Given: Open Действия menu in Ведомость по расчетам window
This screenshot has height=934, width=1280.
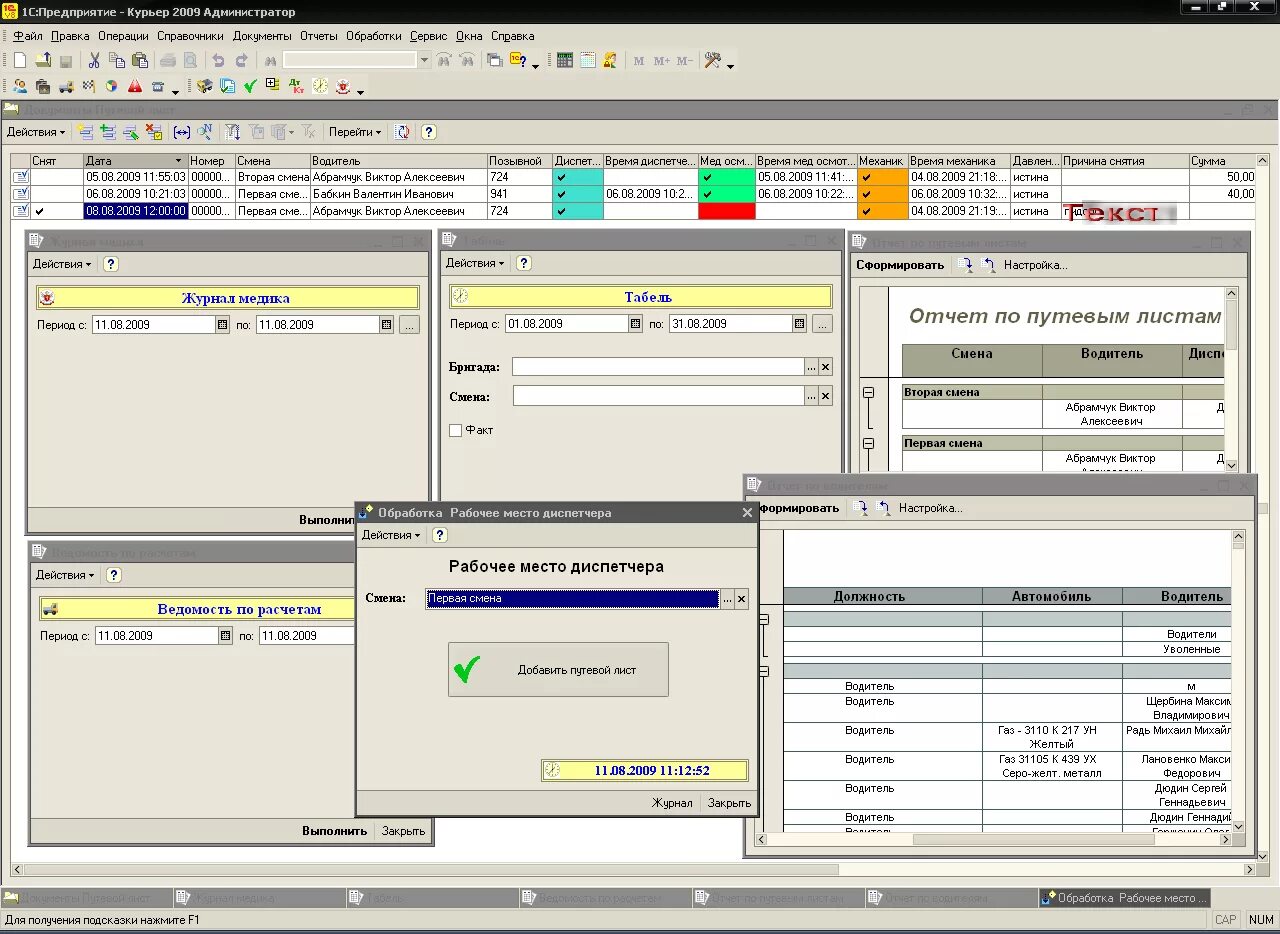Looking at the screenshot, I should coord(65,575).
